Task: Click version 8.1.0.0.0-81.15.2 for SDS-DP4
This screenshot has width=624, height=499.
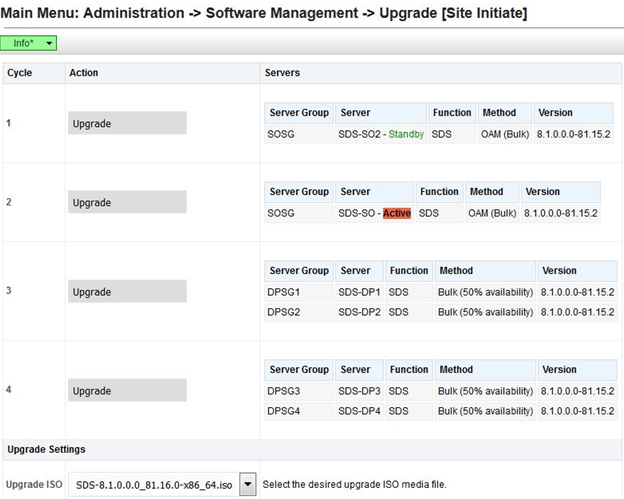Action: click(x=577, y=411)
